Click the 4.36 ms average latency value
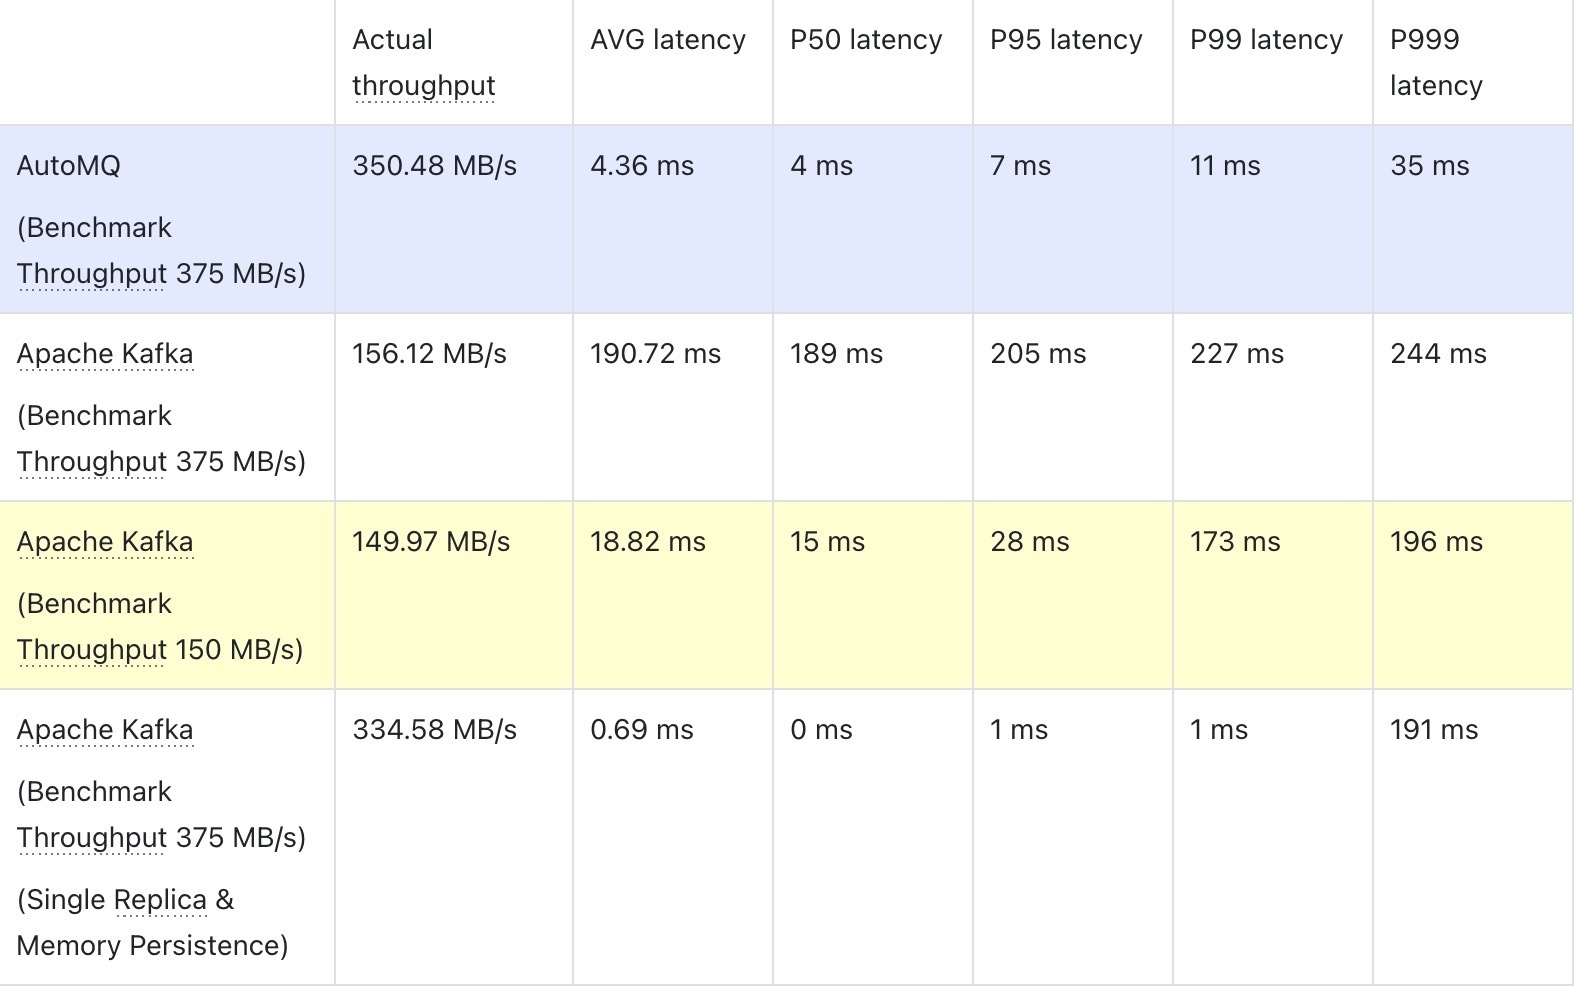The height and width of the screenshot is (986, 1574). pos(641,166)
